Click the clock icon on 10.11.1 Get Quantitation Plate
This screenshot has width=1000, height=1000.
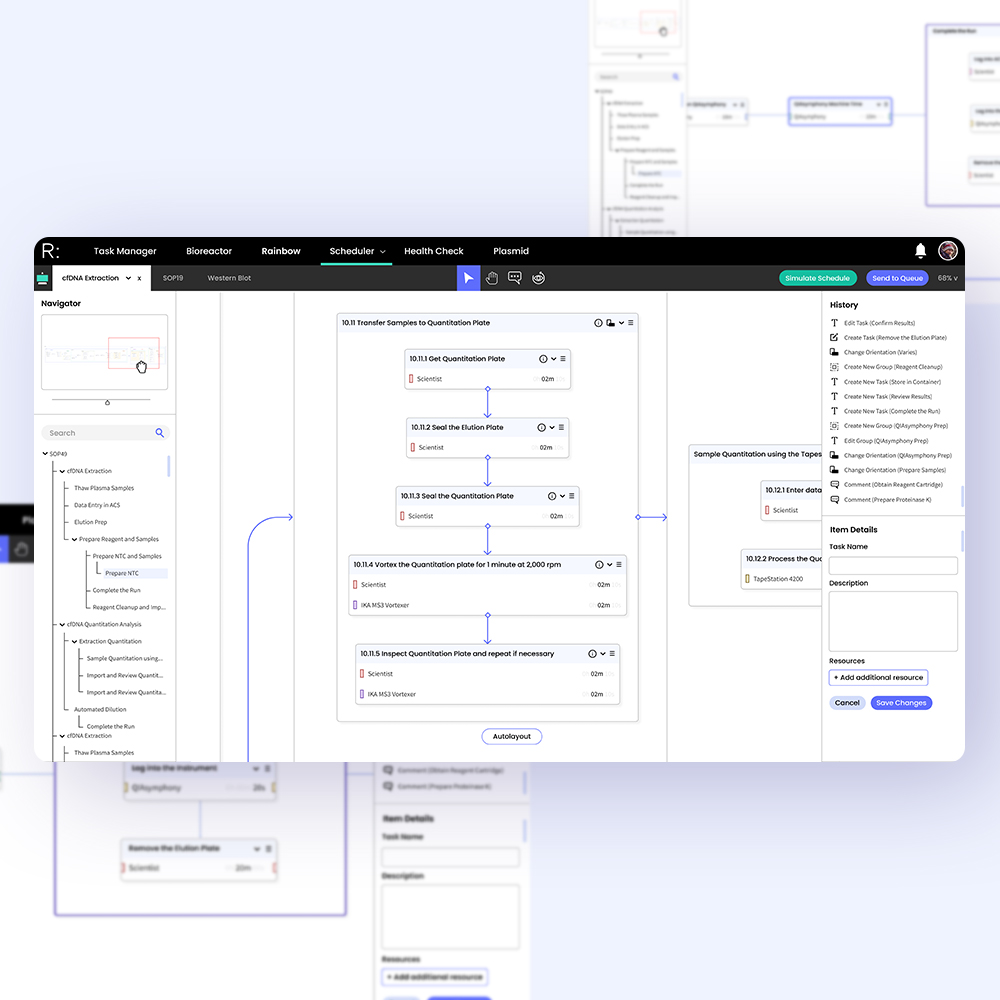pyautogui.click(x=544, y=358)
